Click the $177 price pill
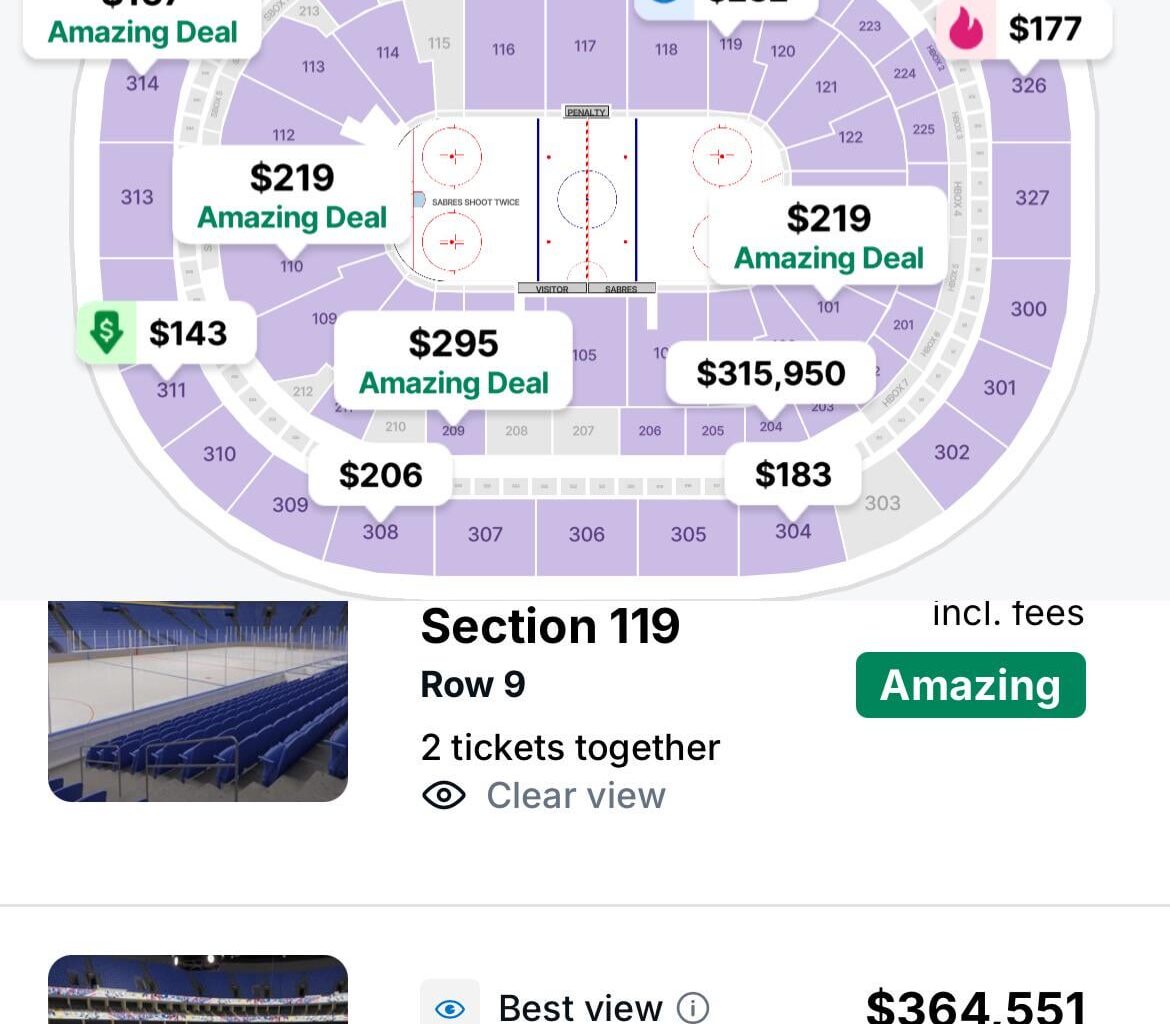The width and height of the screenshot is (1170, 1024). click(x=1043, y=29)
